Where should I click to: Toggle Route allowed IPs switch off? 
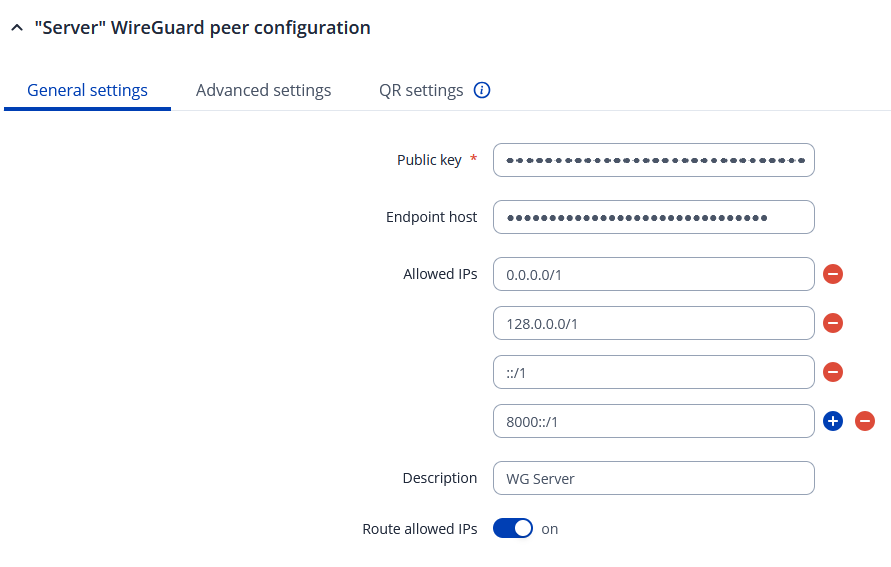(x=513, y=528)
